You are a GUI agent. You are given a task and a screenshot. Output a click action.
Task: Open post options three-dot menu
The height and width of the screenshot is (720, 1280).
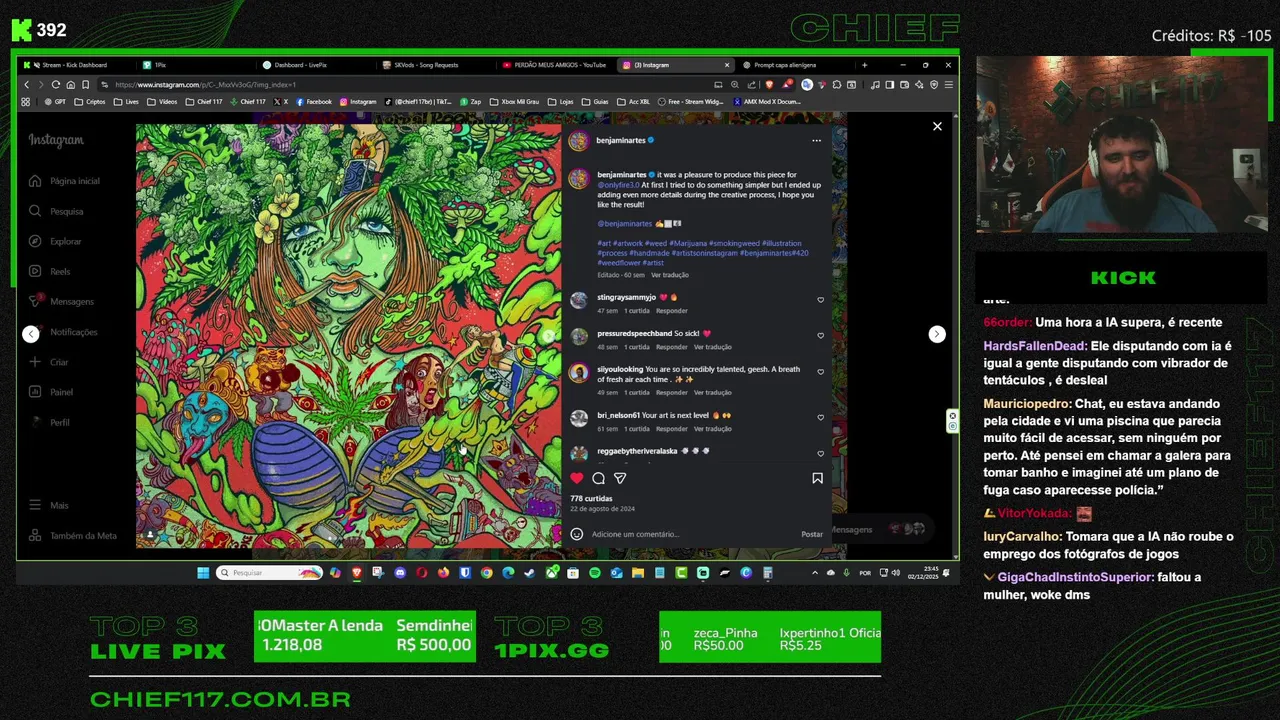tap(816, 141)
